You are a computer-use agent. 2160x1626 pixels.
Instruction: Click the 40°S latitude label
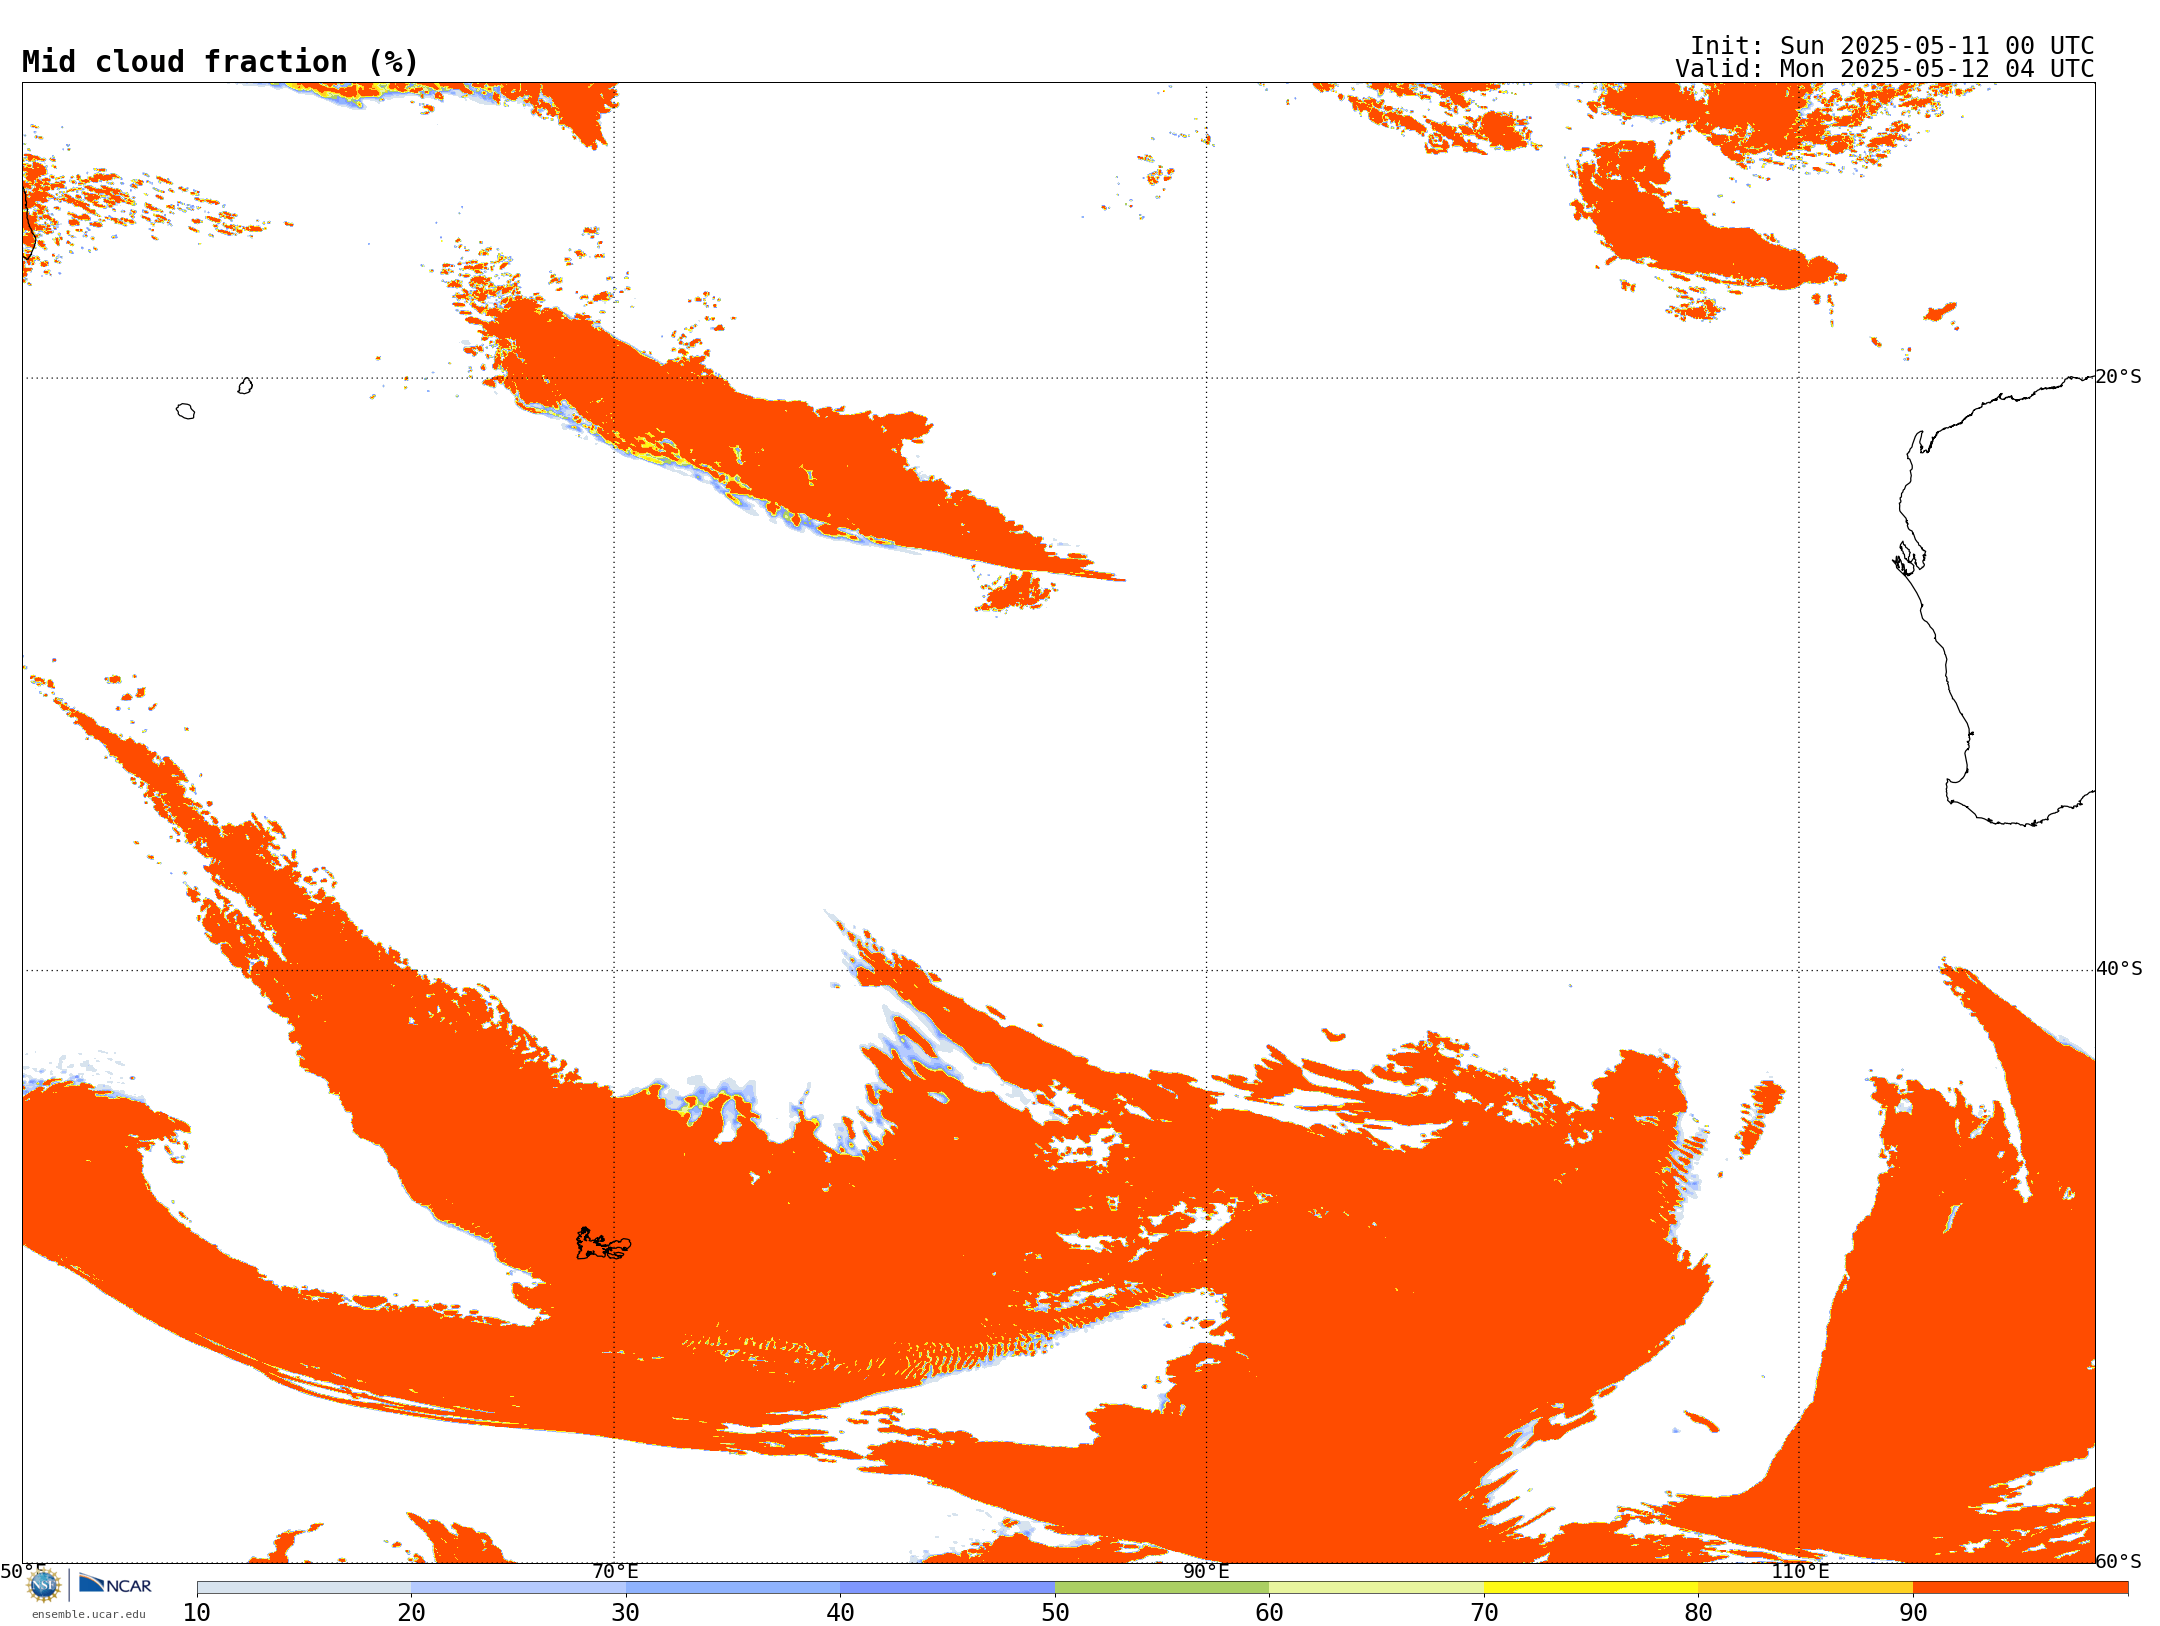(x=2119, y=969)
